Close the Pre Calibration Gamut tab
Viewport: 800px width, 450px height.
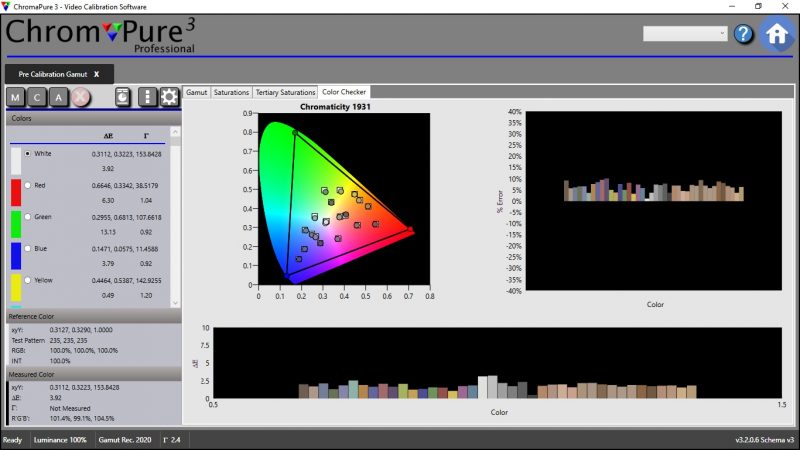pyautogui.click(x=97, y=74)
